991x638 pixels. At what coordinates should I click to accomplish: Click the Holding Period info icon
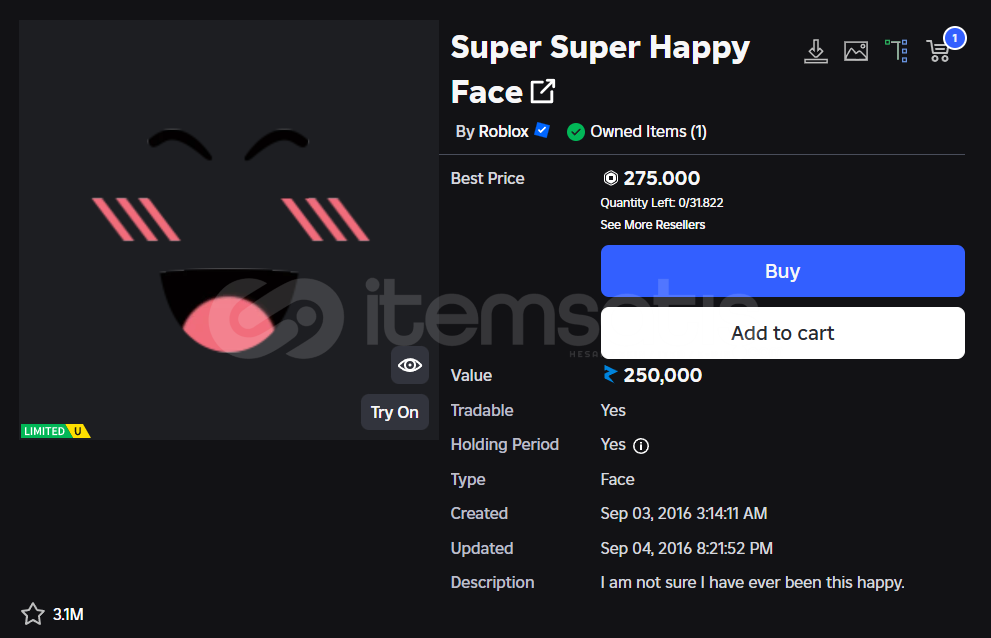(x=641, y=446)
